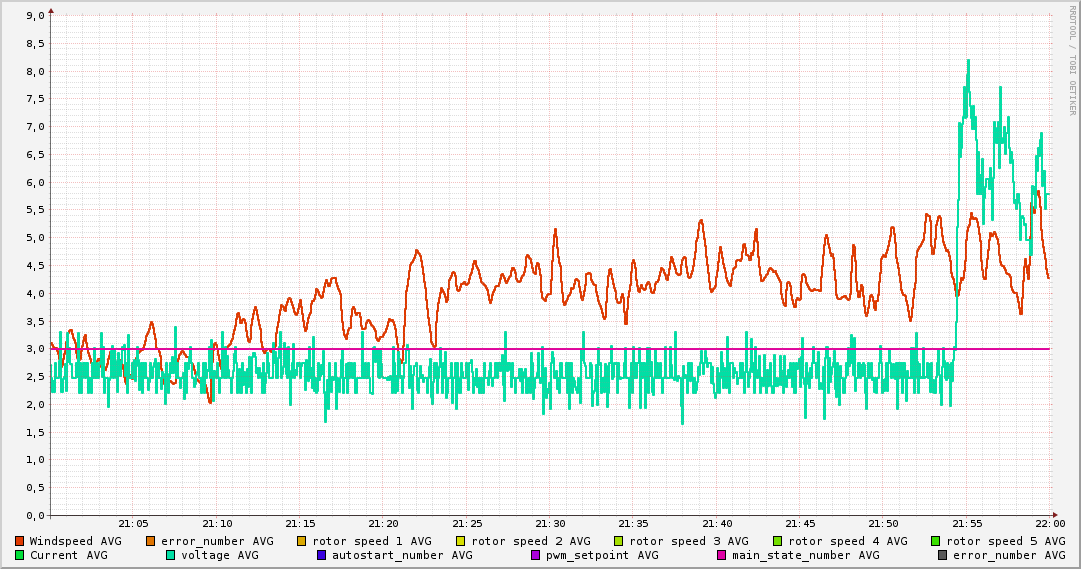Click the orange error_number AVG legend swatch
Image resolution: width=1081 pixels, height=569 pixels.
coord(151,541)
